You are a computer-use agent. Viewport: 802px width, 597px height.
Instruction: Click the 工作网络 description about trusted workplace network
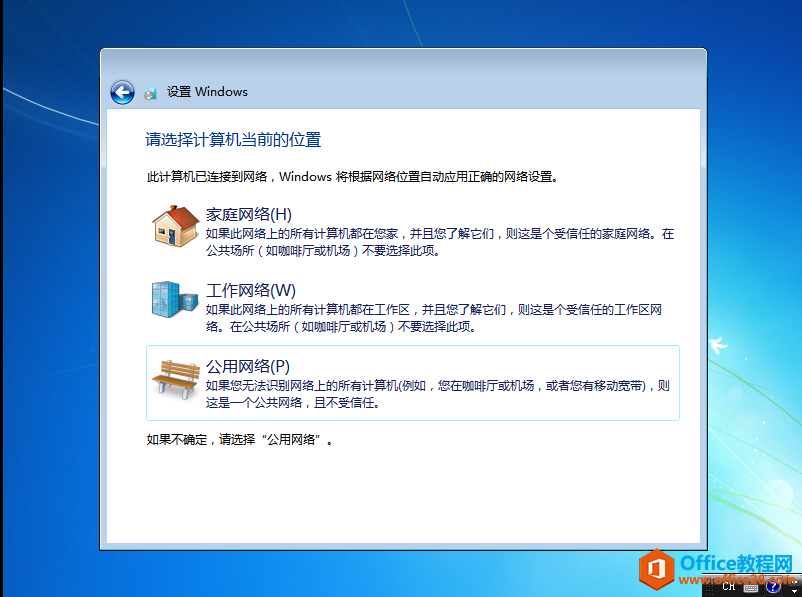tap(434, 318)
